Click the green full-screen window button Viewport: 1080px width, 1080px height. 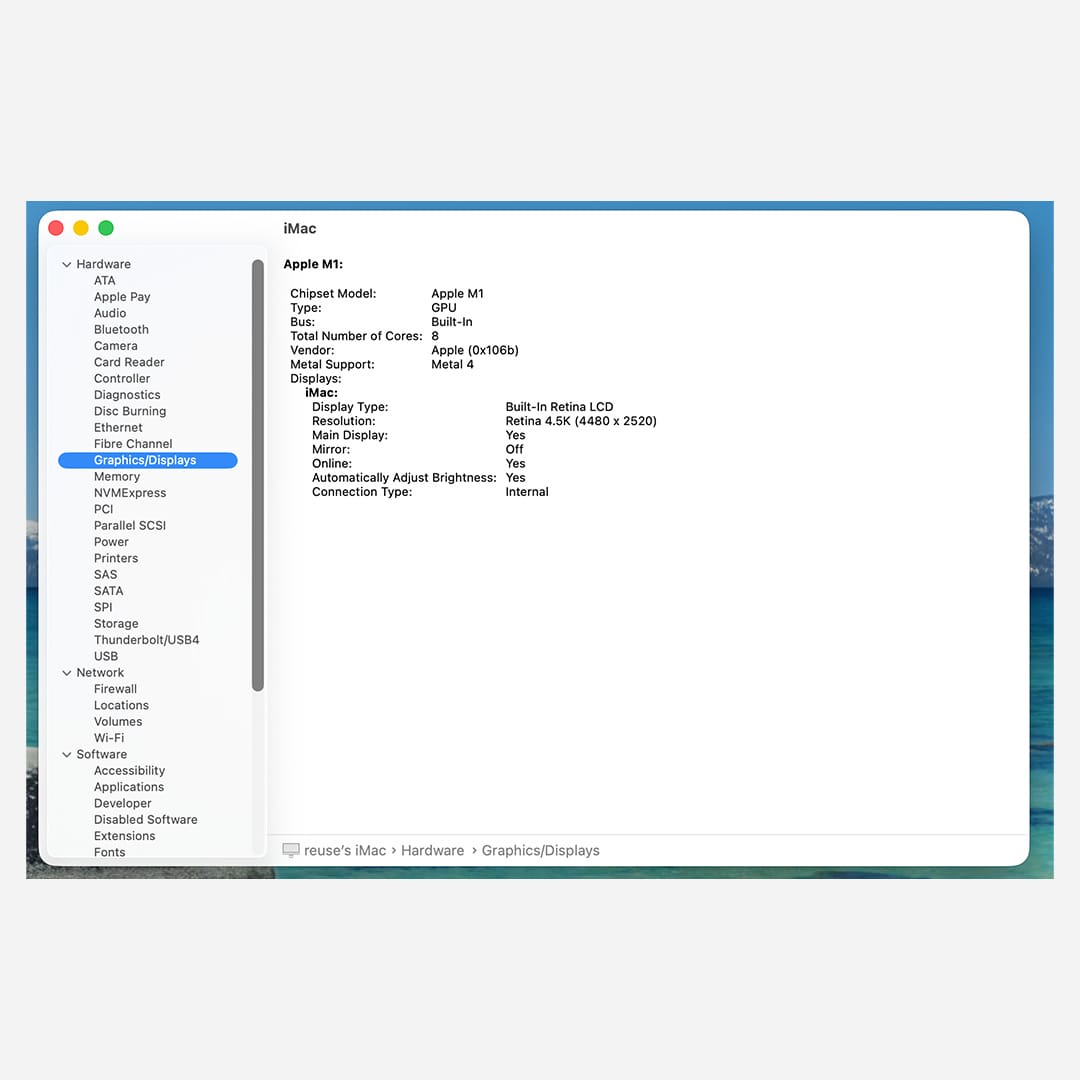(x=106, y=228)
